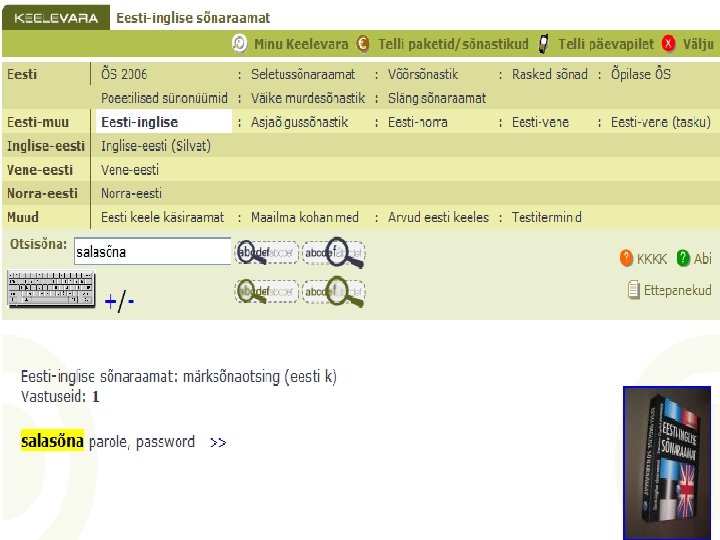Click the Eesti-inglise sõnaraamat book cover
The width and height of the screenshot is (720, 540).
[x=667, y=462]
